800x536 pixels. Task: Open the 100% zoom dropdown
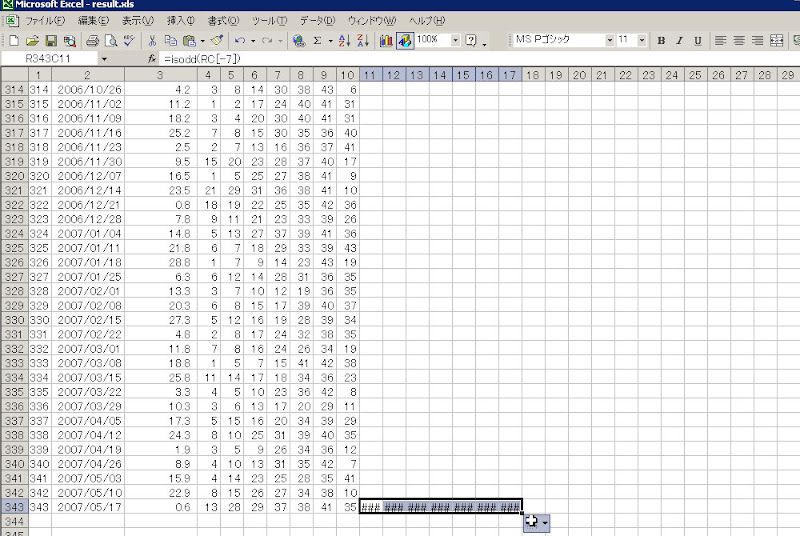(x=455, y=40)
